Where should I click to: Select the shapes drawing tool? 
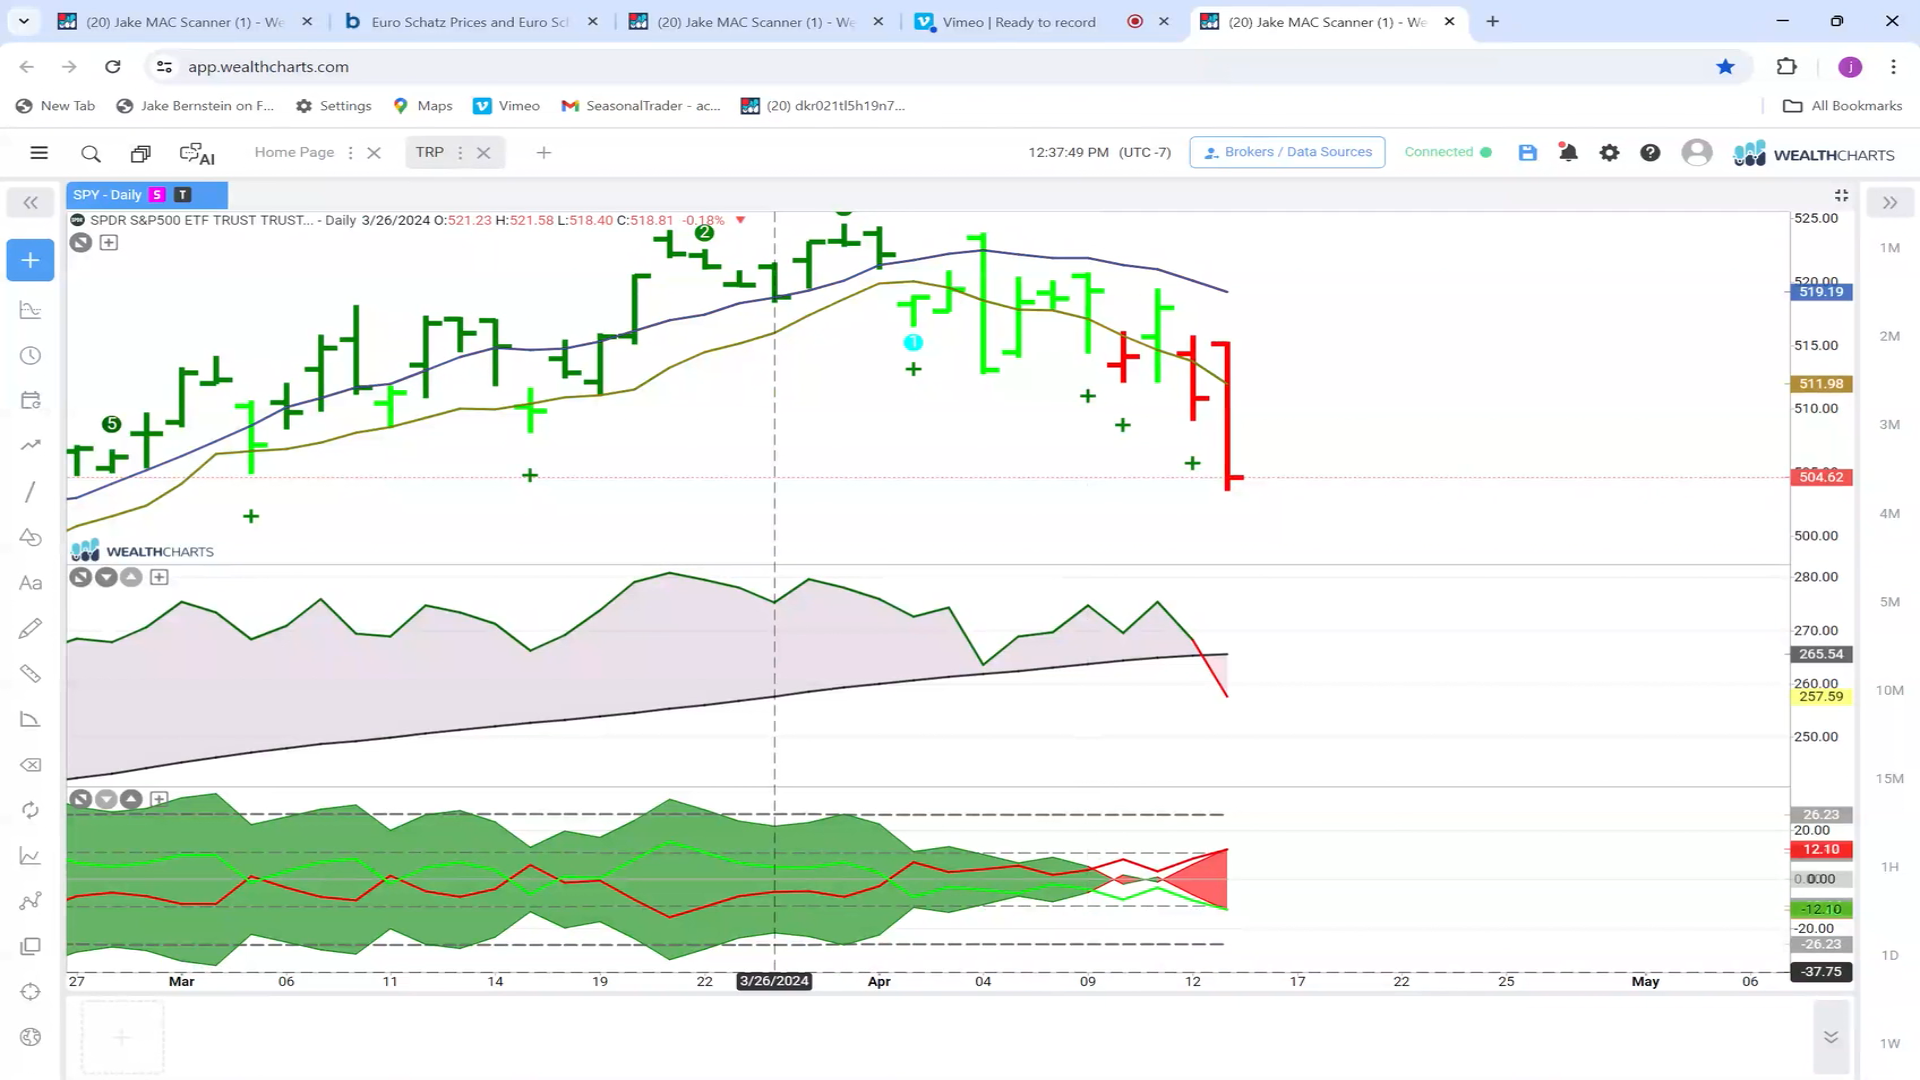(x=30, y=537)
